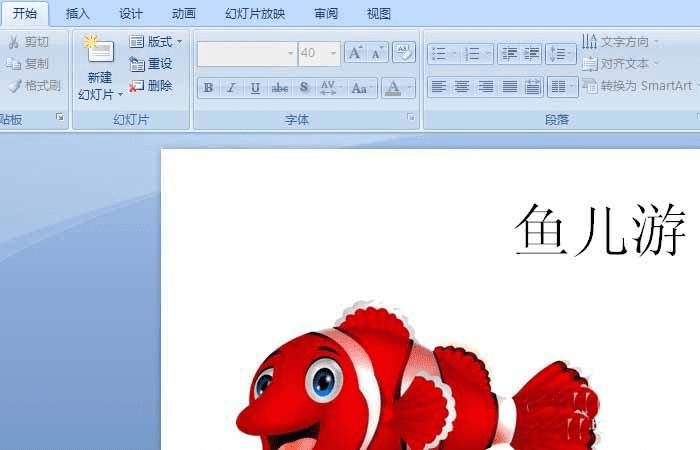Click the decrease font size icon
700x450 pixels.
[378, 53]
